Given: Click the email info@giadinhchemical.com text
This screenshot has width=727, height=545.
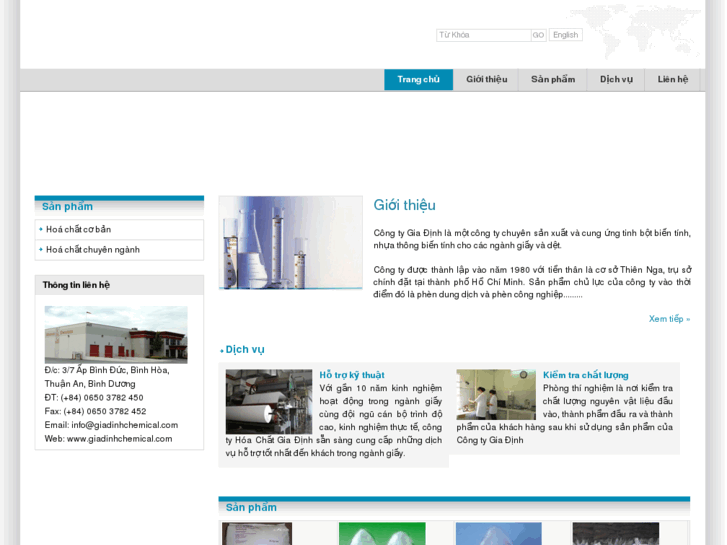Looking at the screenshot, I should tap(125, 425).
